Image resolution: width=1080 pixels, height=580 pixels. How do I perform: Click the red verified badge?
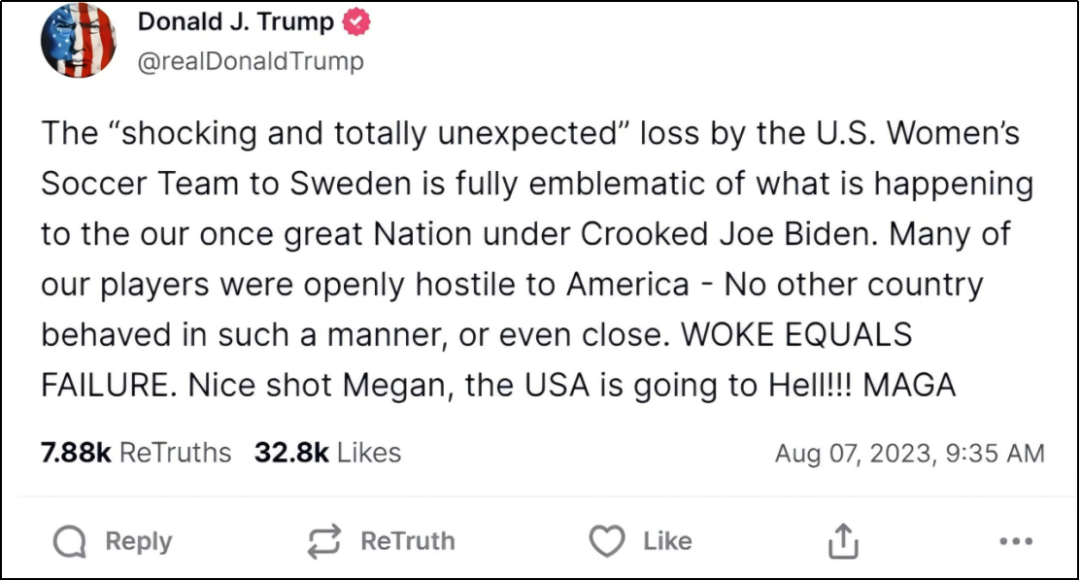(357, 23)
